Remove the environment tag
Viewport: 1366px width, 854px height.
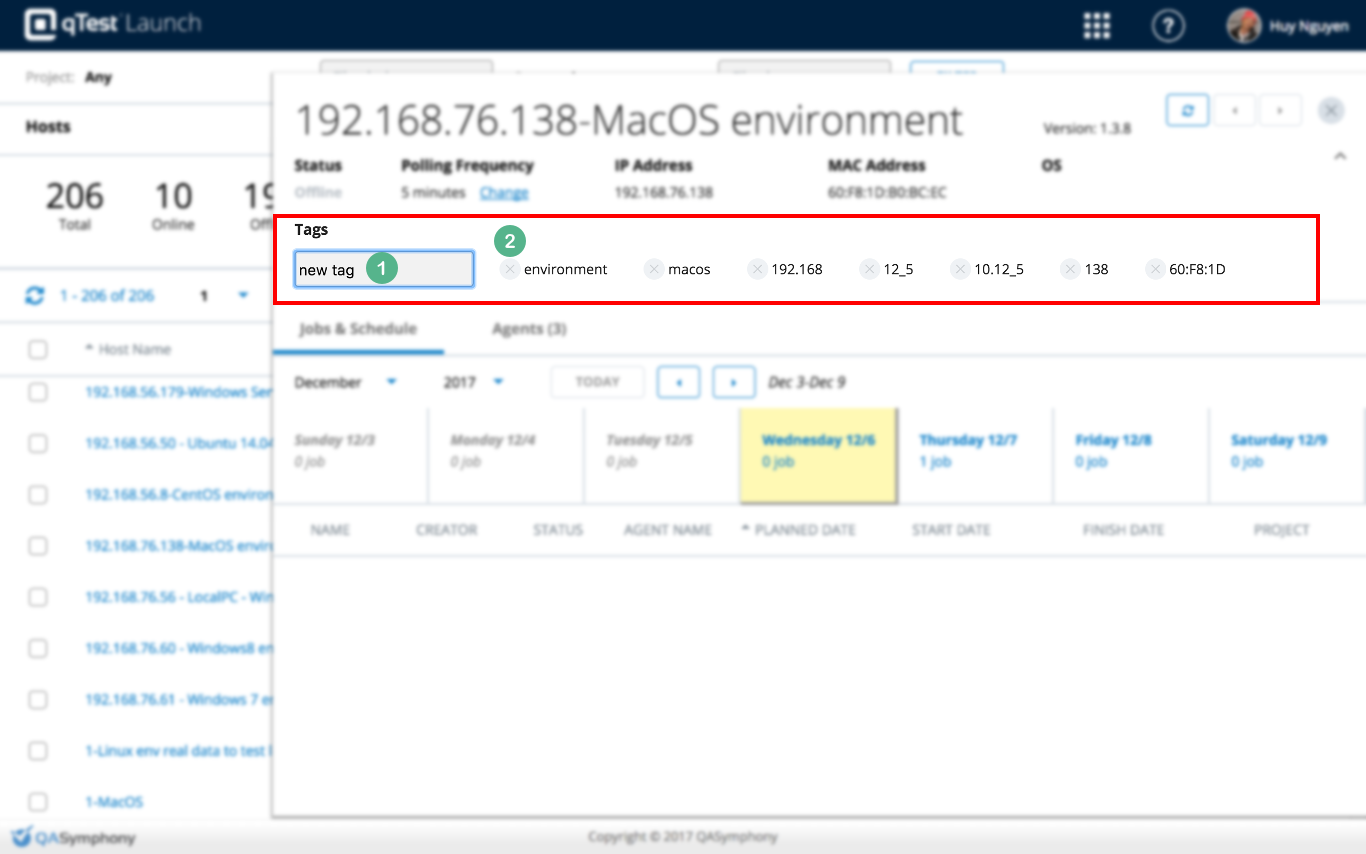coord(510,269)
